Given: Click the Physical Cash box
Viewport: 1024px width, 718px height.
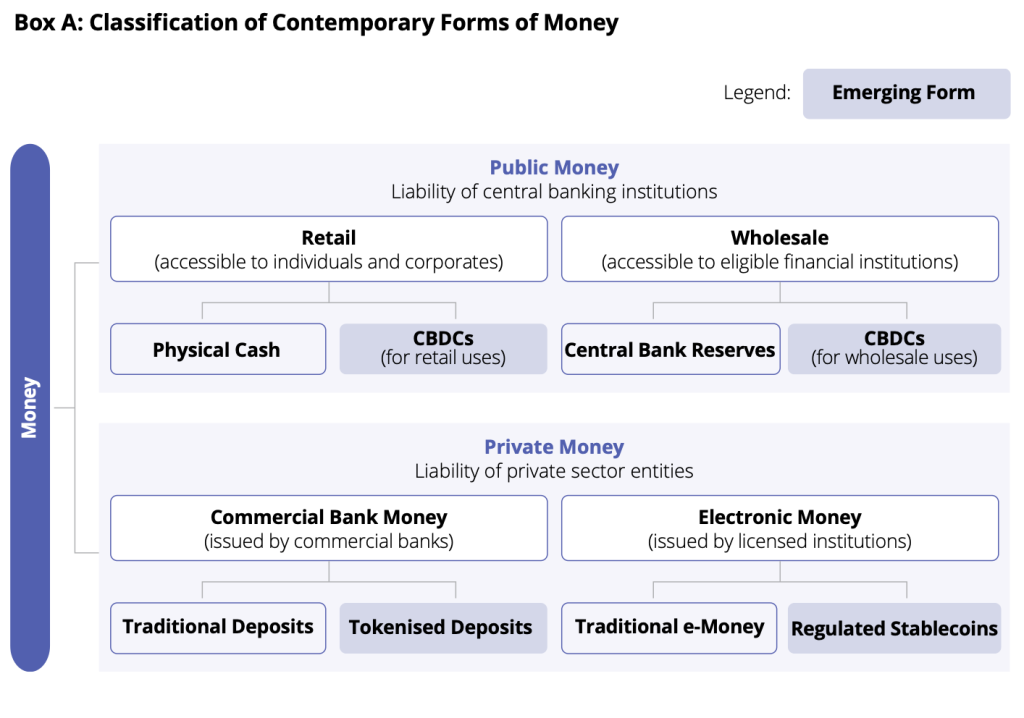Looking at the screenshot, I should (217, 349).
